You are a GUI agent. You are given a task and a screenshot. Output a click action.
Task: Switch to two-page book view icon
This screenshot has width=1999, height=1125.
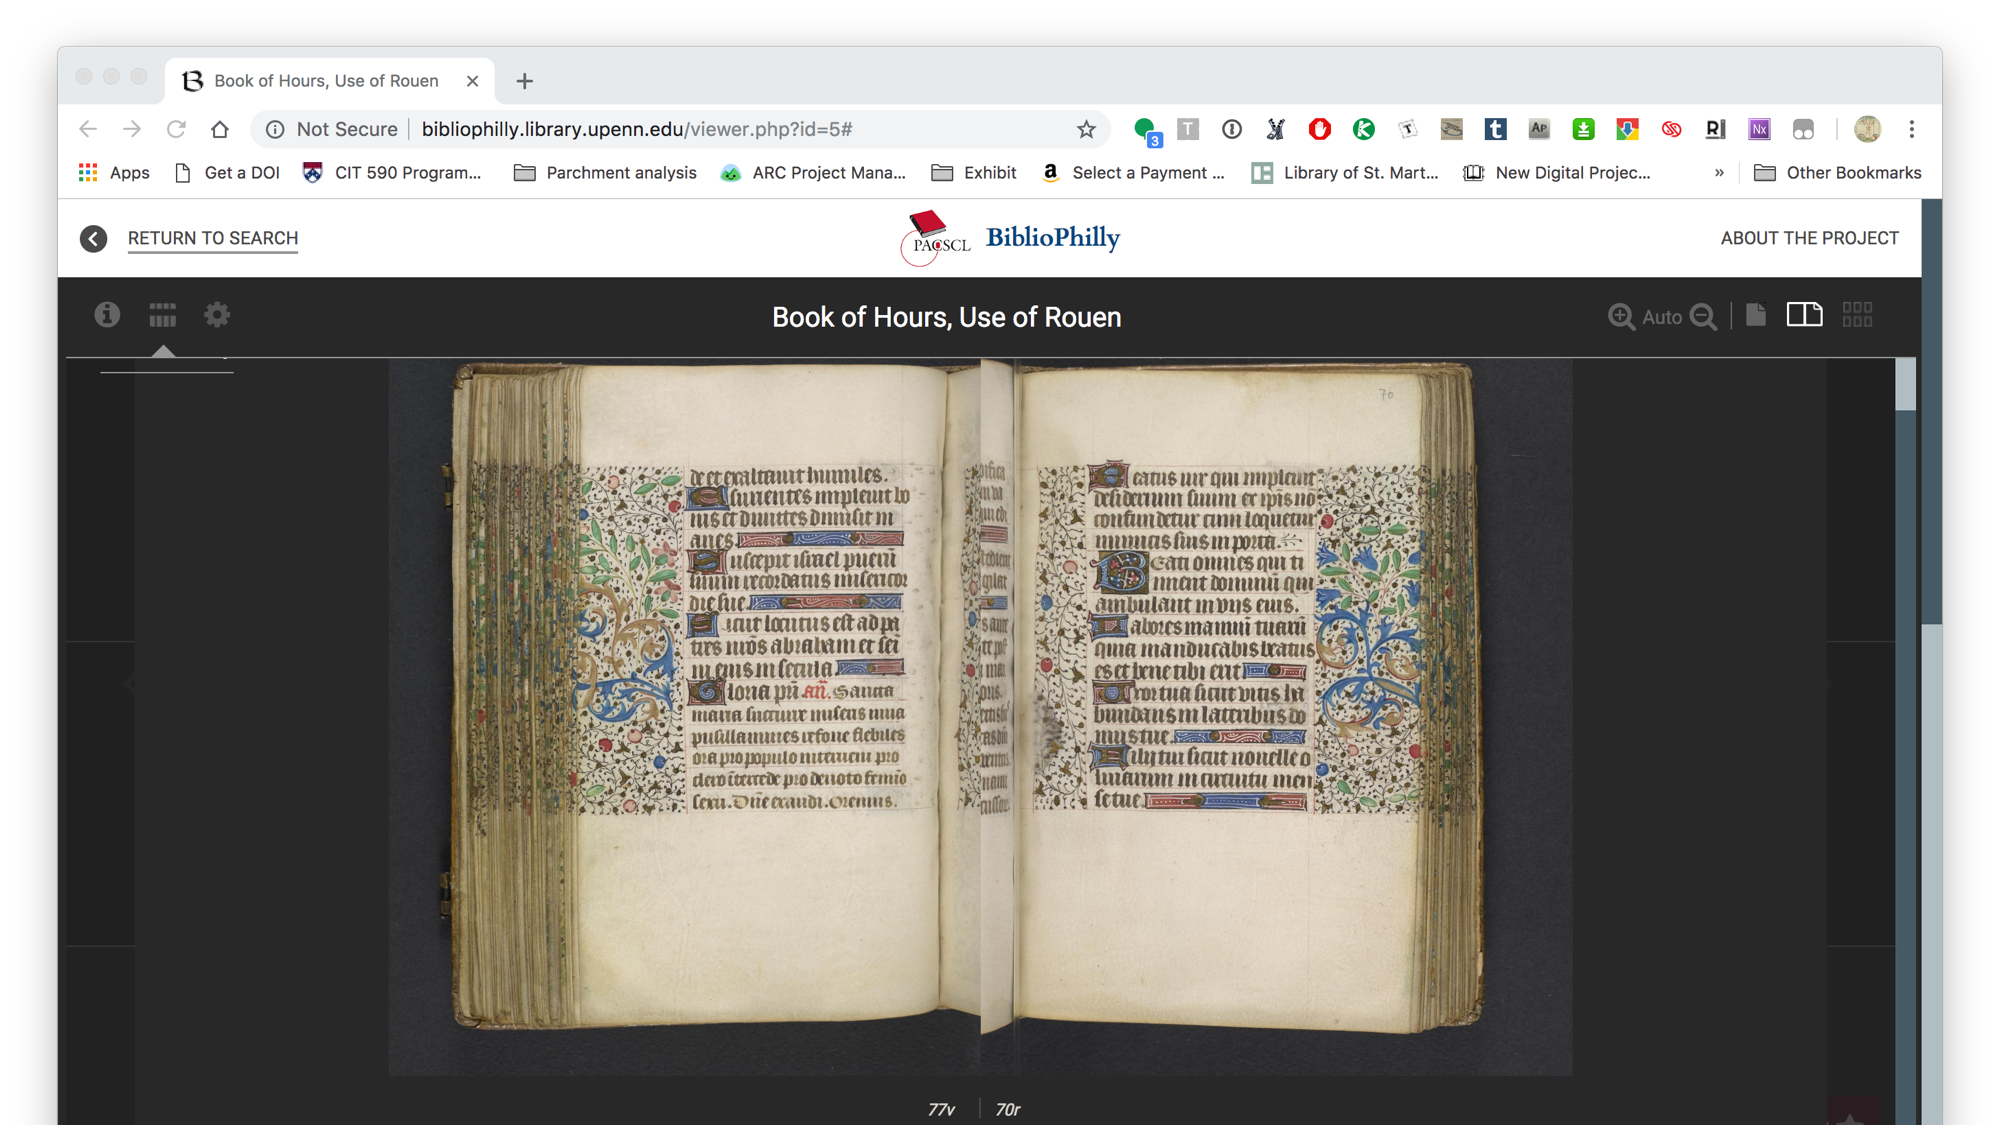(x=1804, y=315)
